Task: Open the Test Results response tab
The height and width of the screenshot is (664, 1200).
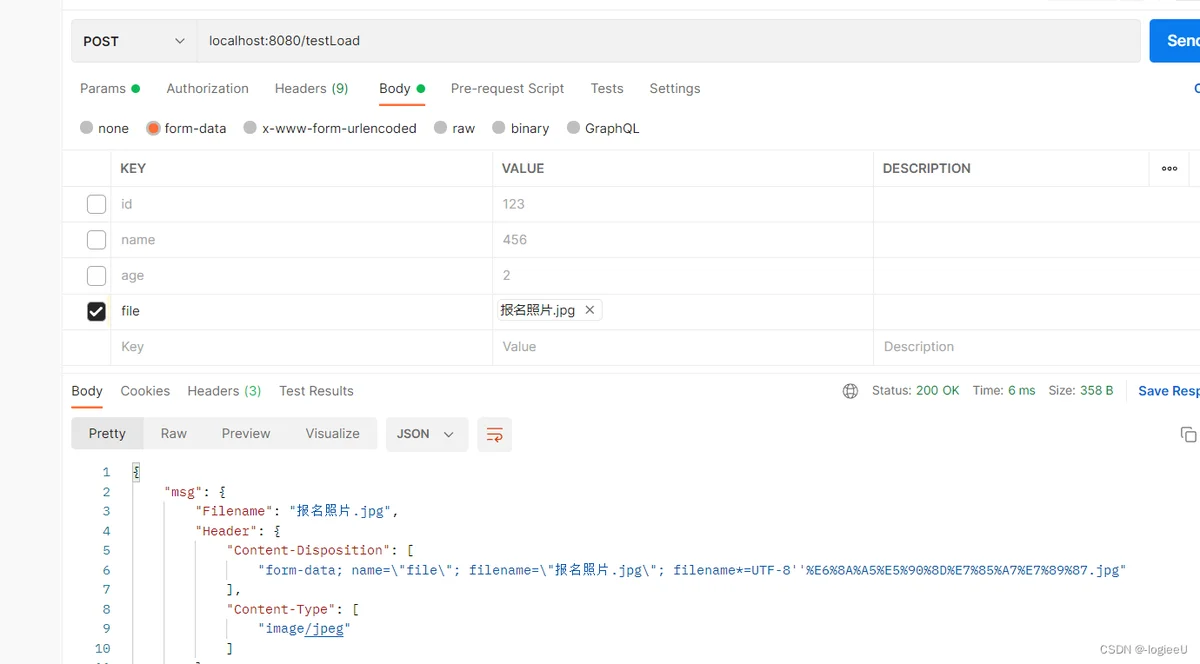Action: point(316,391)
